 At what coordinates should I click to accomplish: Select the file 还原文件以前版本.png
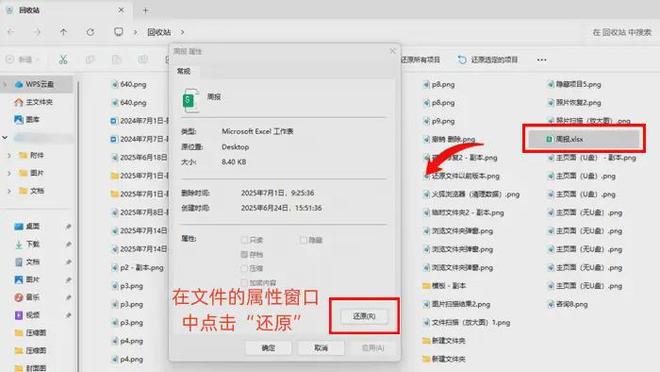(461, 175)
